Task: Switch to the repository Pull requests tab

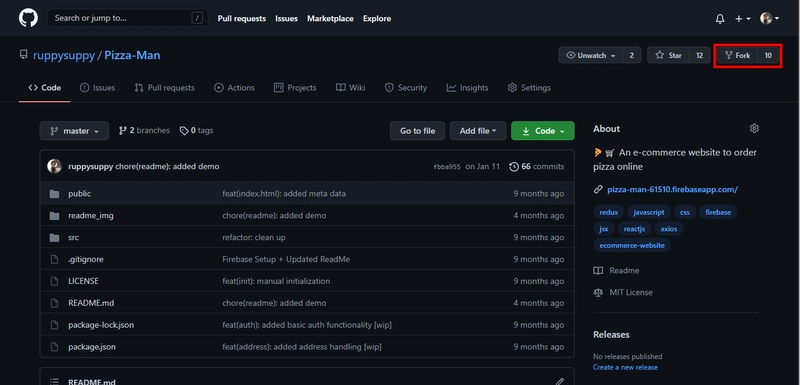Action: click(x=164, y=88)
